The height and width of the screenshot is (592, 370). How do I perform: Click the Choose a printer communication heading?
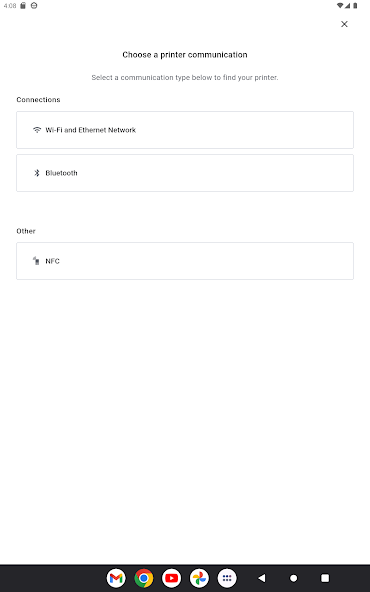coord(185,55)
